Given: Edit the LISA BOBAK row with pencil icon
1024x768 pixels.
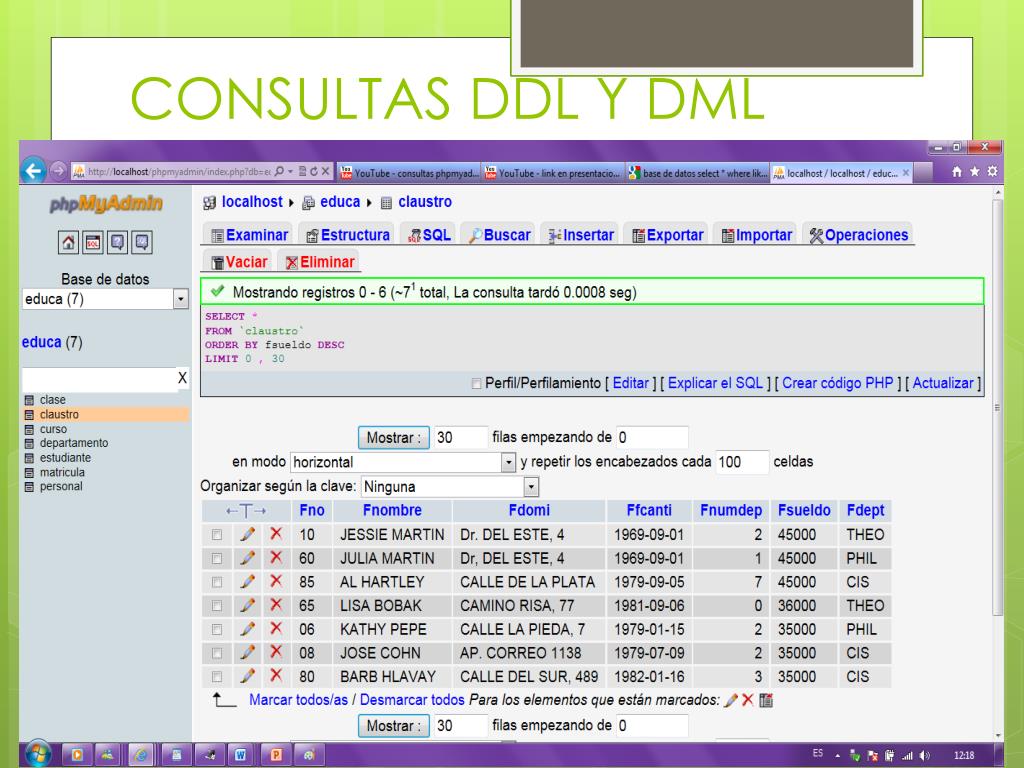Looking at the screenshot, I should pyautogui.click(x=247, y=605).
